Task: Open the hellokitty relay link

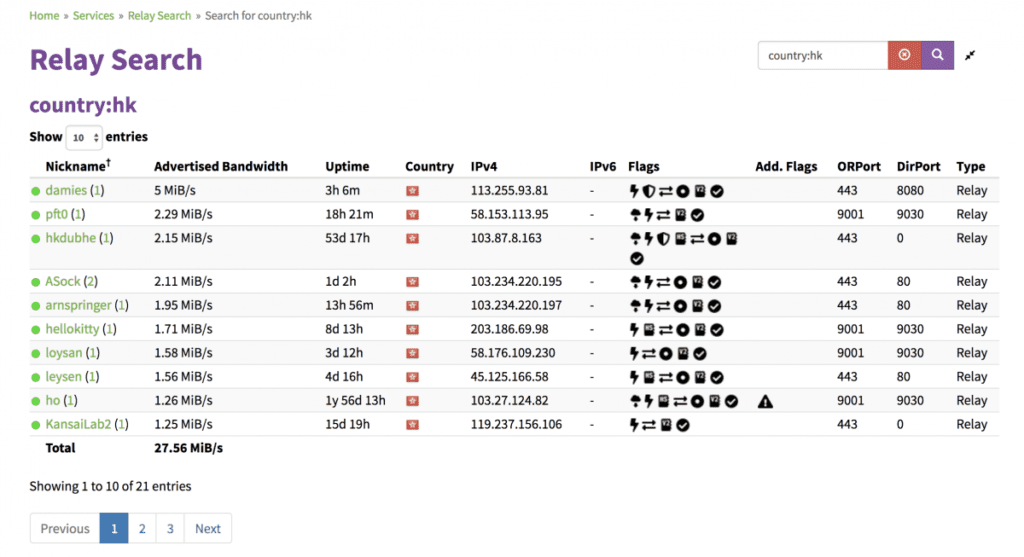Action: click(x=72, y=329)
